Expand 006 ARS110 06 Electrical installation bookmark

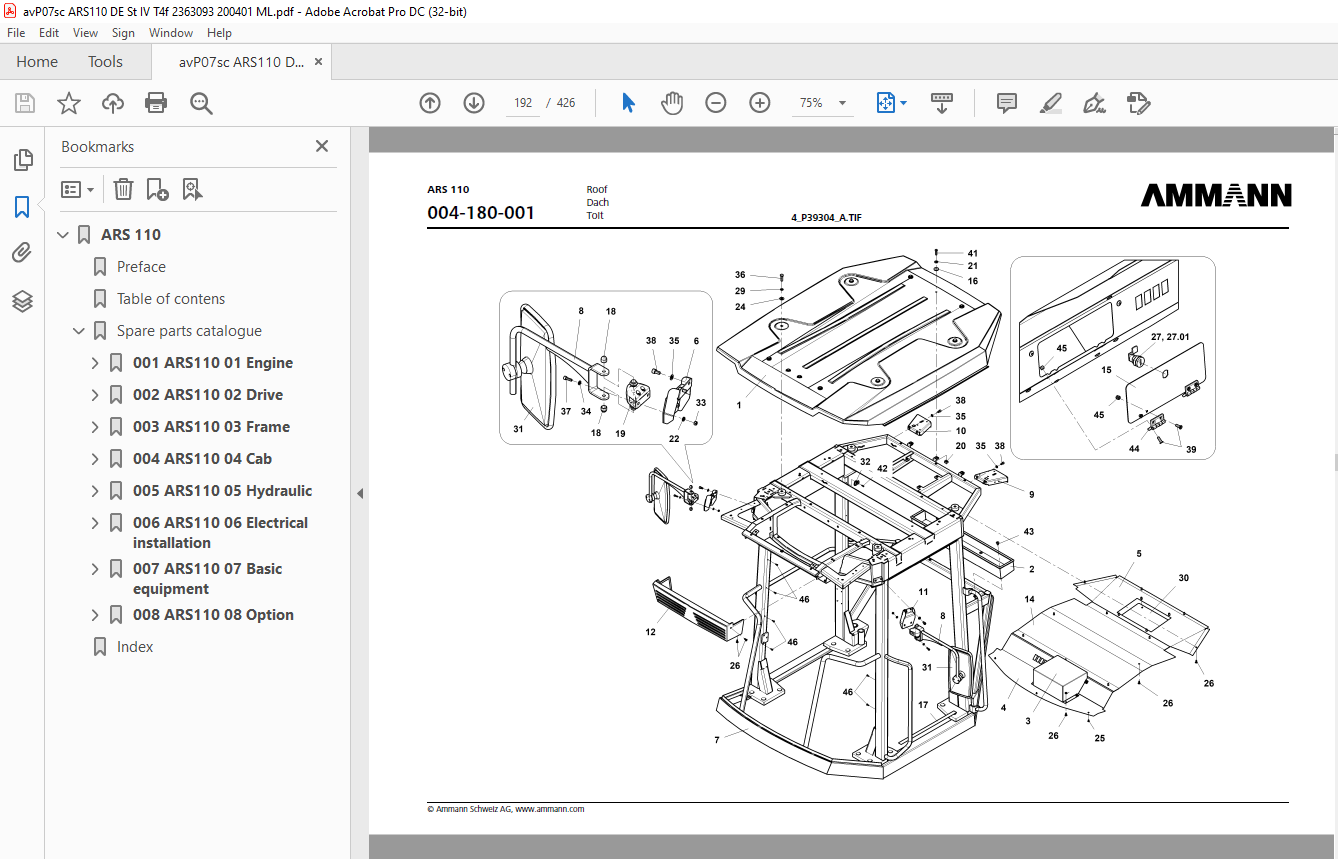(95, 523)
